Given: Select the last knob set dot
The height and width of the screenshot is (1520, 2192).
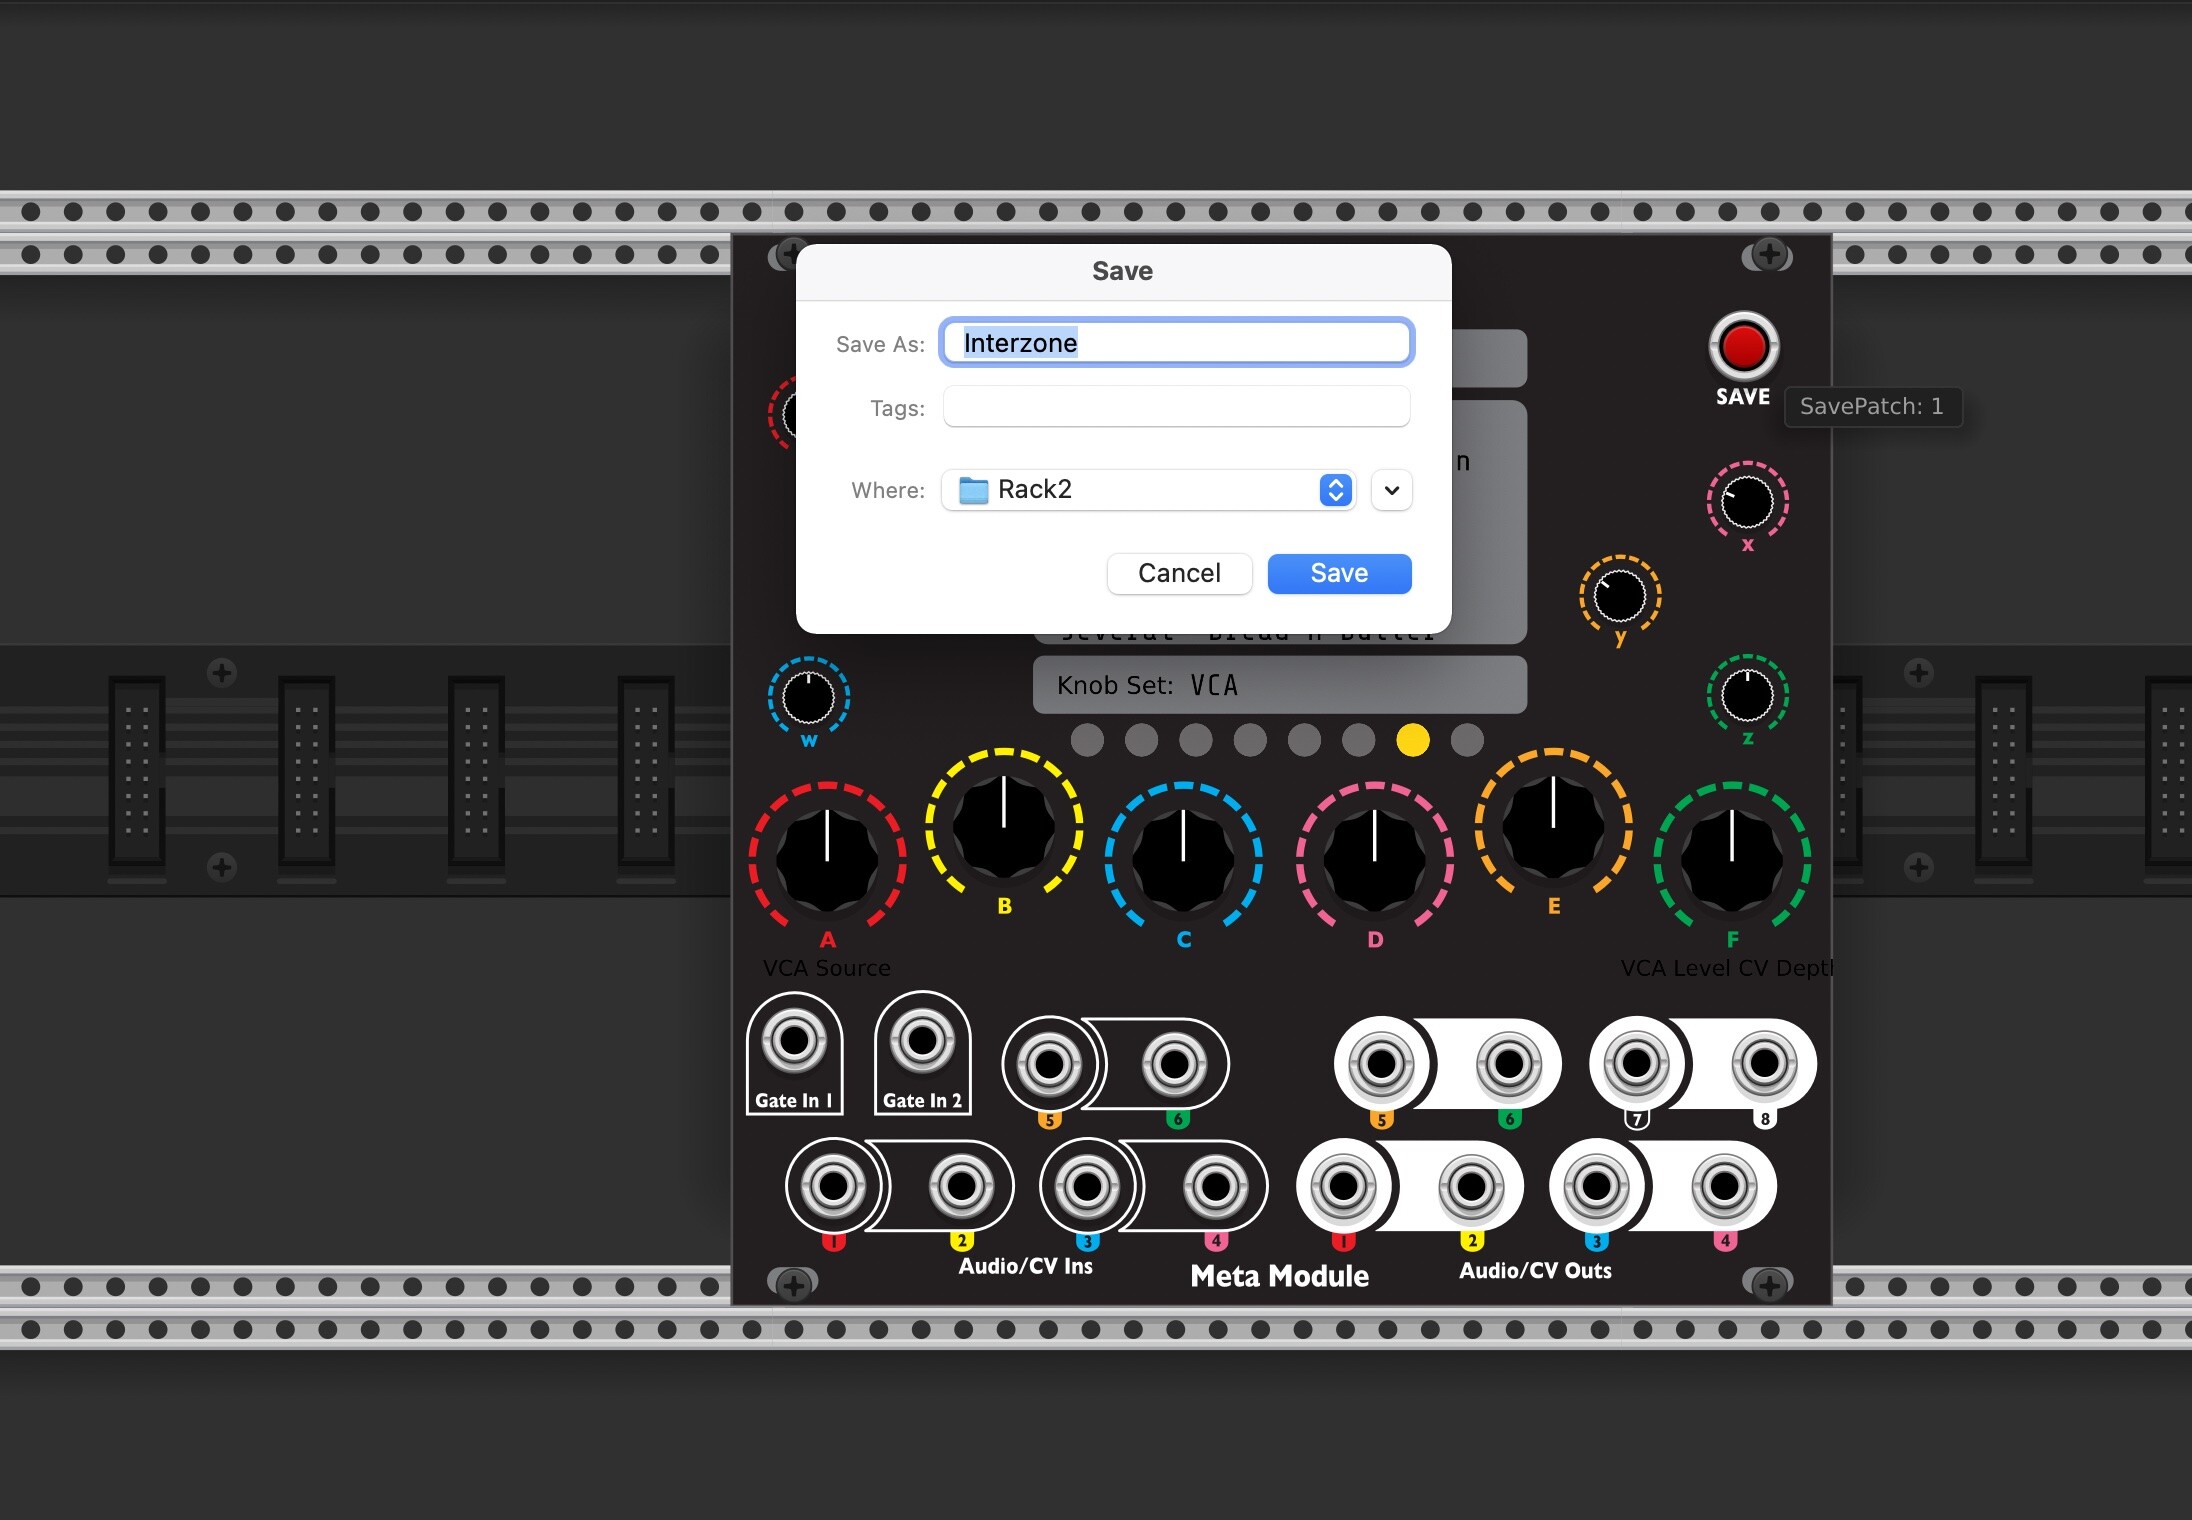Looking at the screenshot, I should pos(1467,740).
